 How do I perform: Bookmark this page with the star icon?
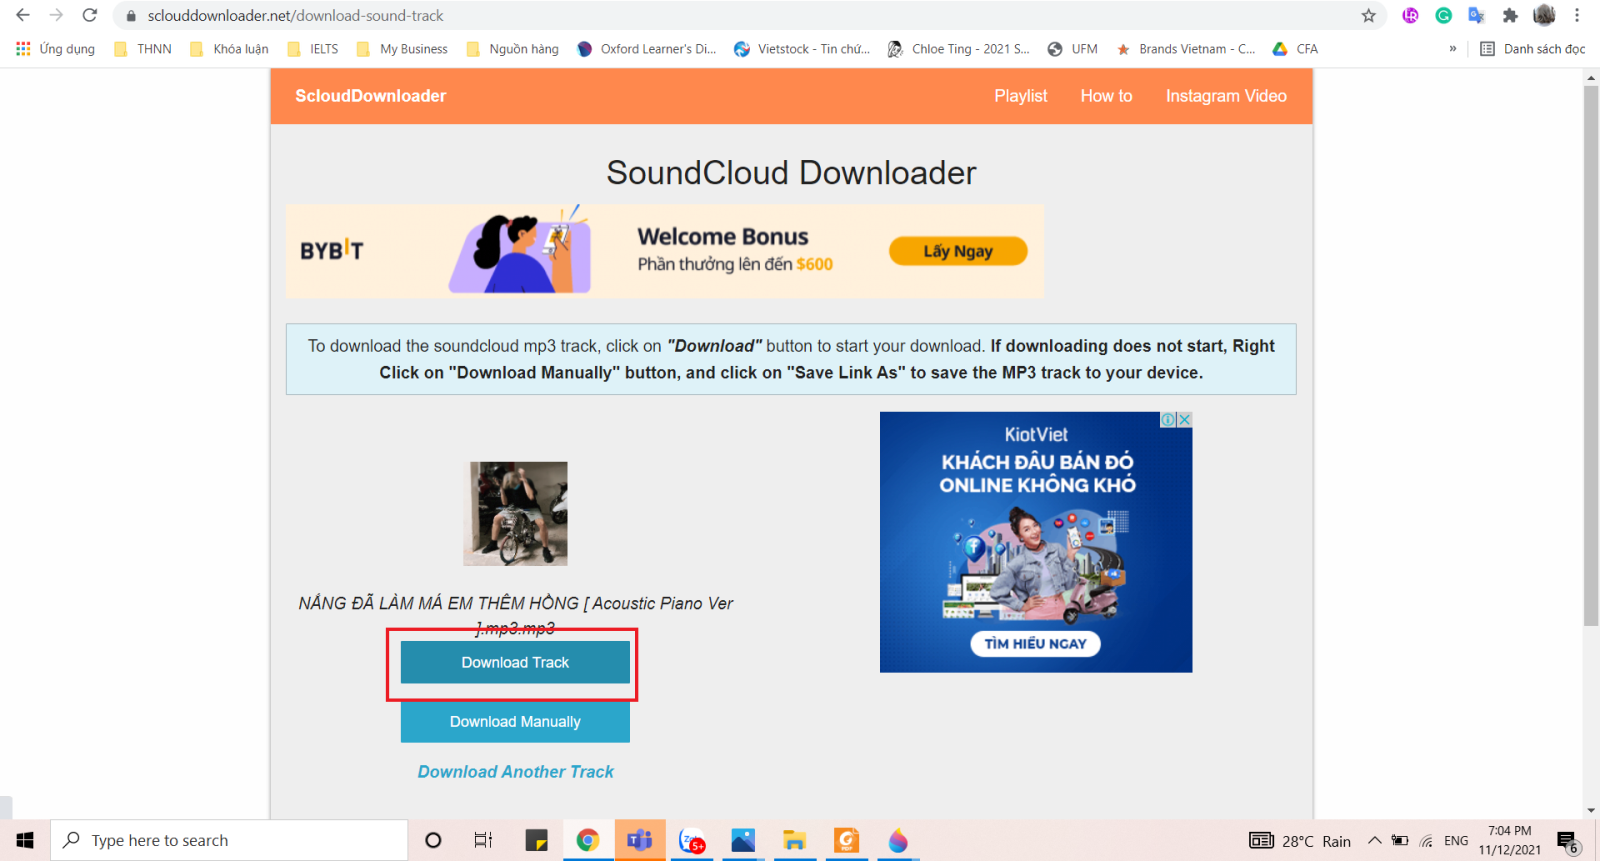1369,15
